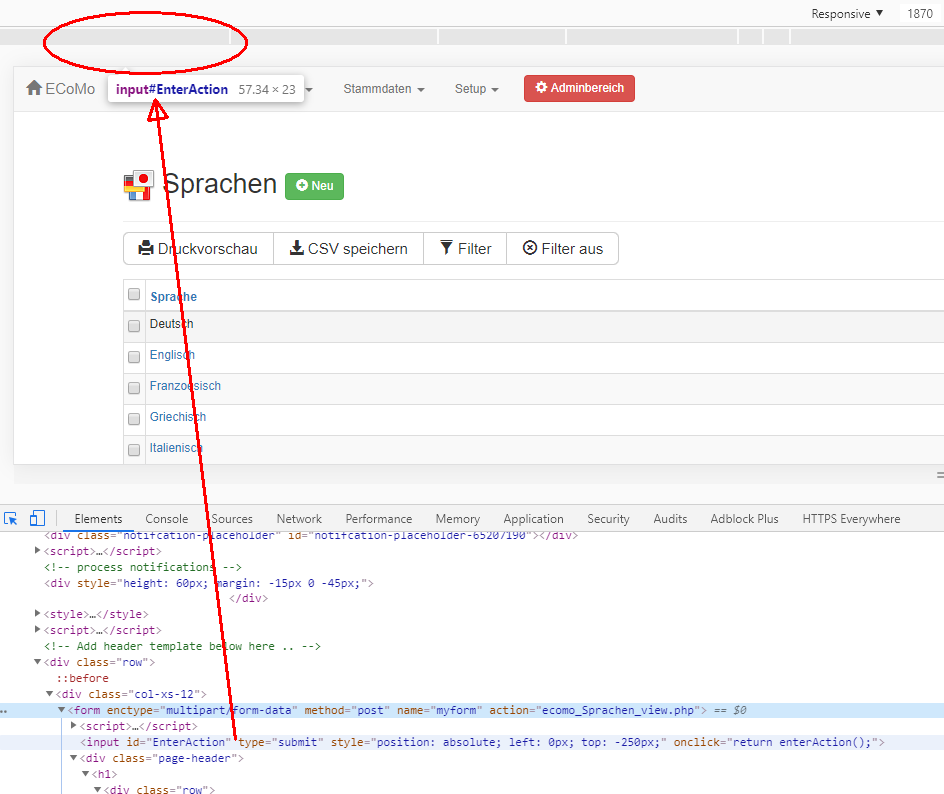Screen dimensions: 944x794
Task: Click the circled X icon in Filter aus
Action: tap(530, 247)
